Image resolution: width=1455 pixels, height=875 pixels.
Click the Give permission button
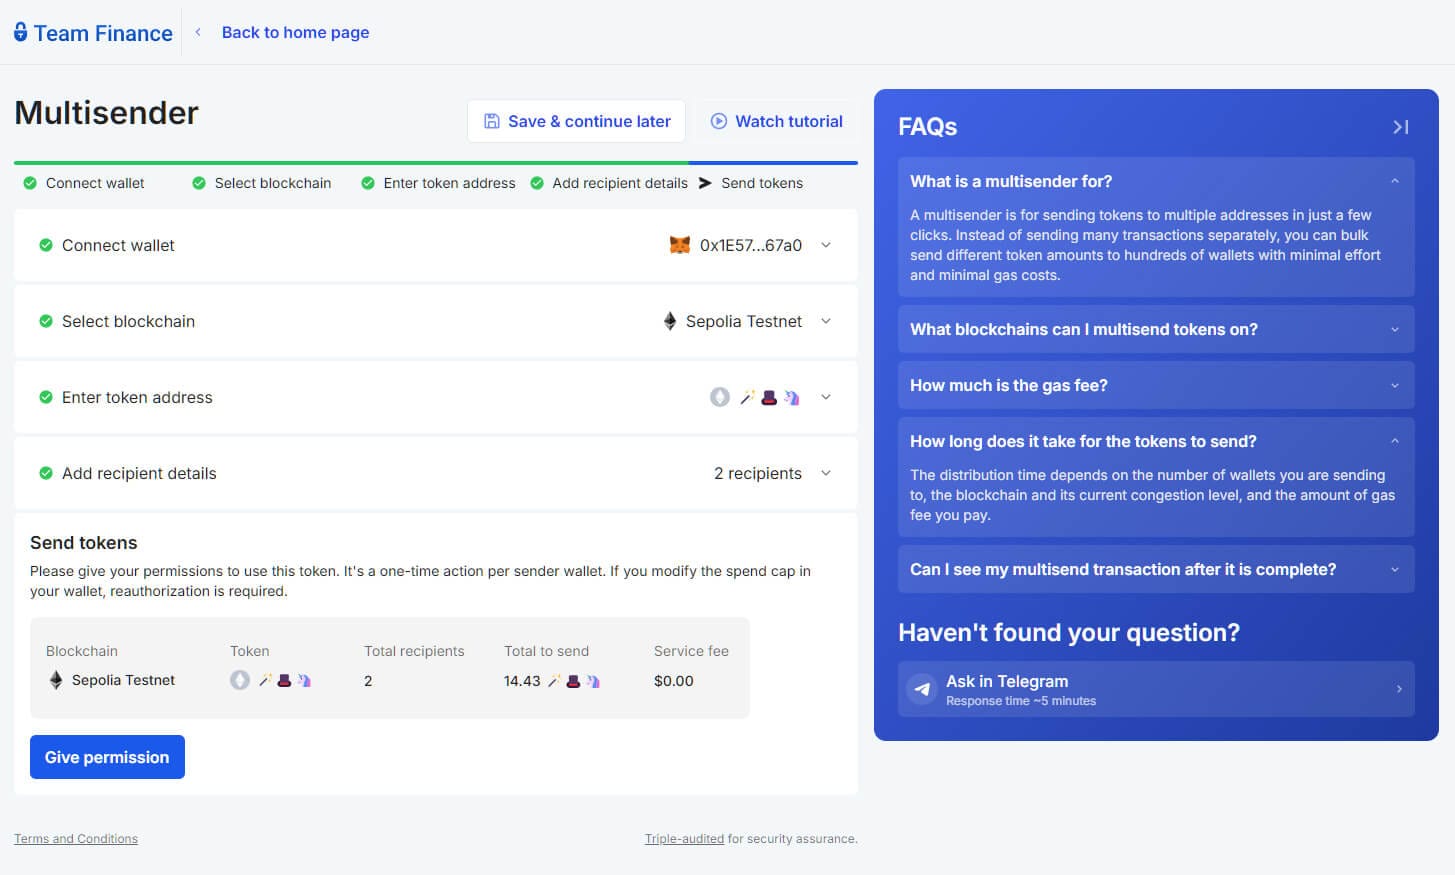click(107, 757)
